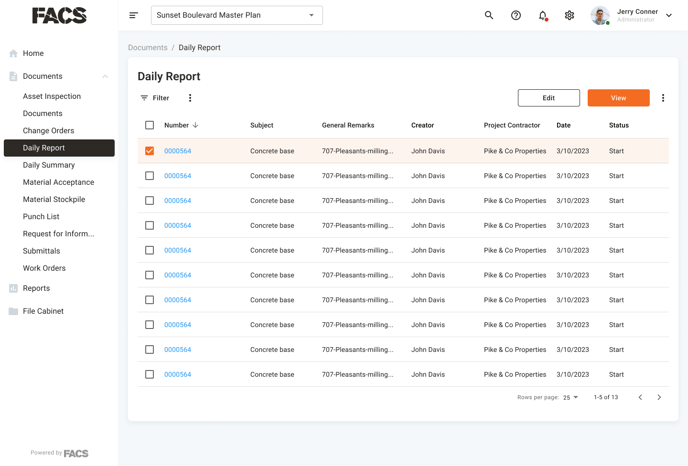Open the settings gear icon
The height and width of the screenshot is (466, 688).
(x=570, y=15)
